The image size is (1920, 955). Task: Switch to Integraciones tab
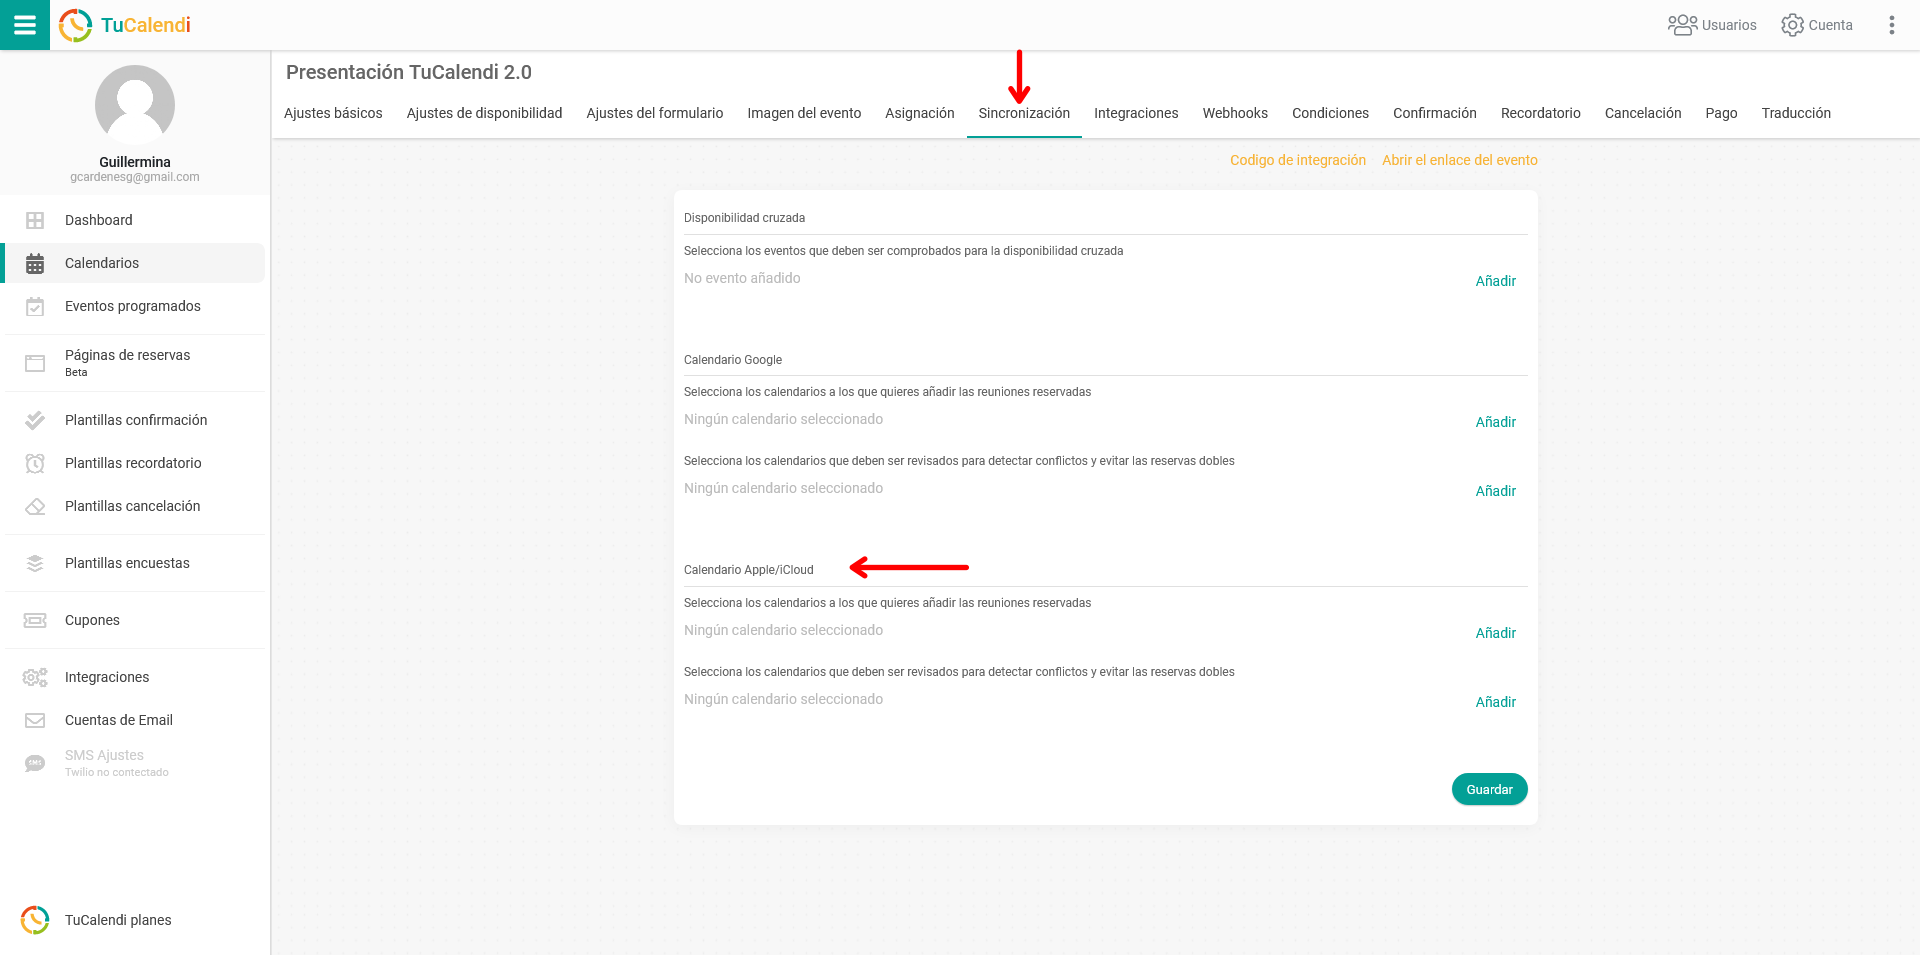[x=1136, y=113]
